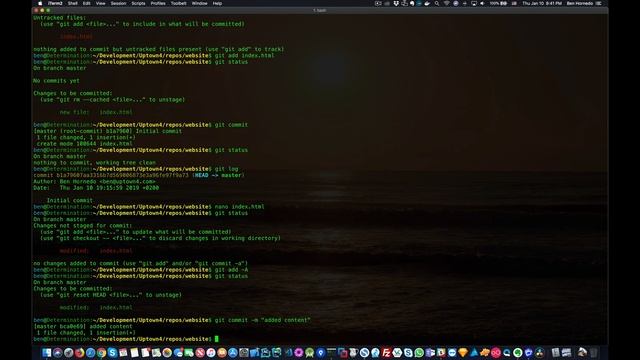Click the terminal cursor at the last prompt

click(x=217, y=339)
